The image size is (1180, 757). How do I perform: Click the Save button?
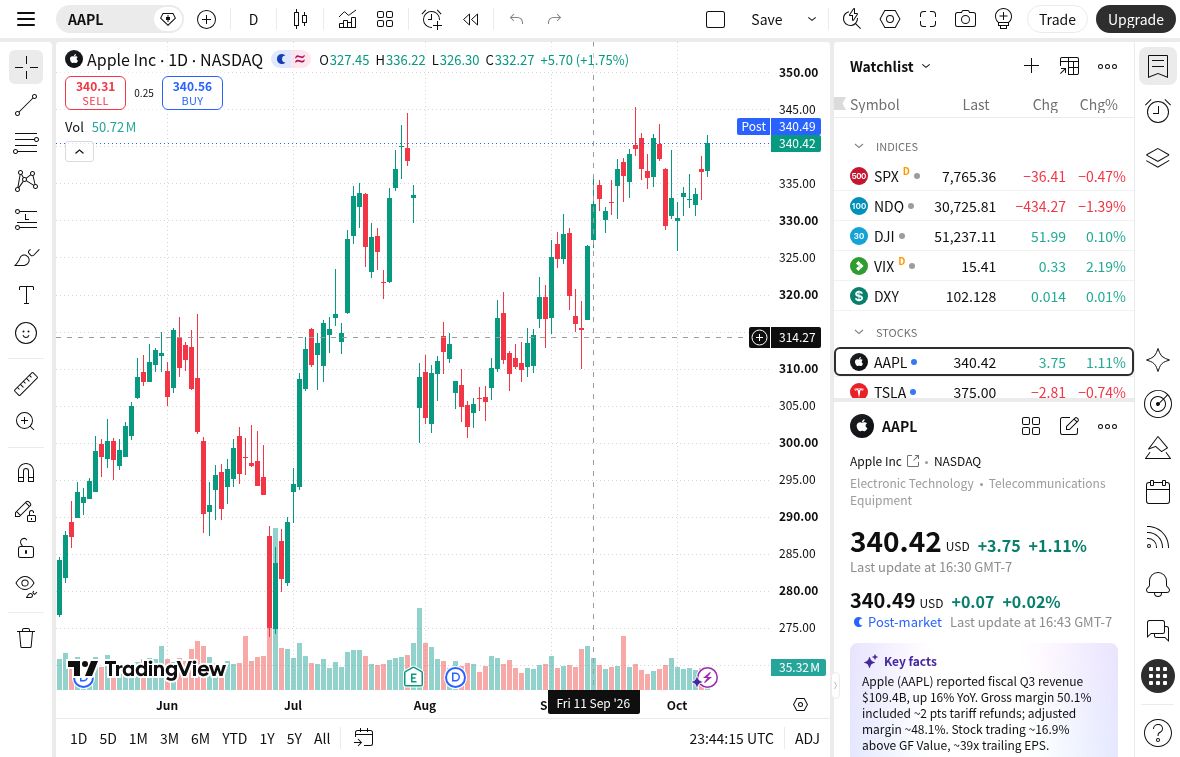point(767,20)
